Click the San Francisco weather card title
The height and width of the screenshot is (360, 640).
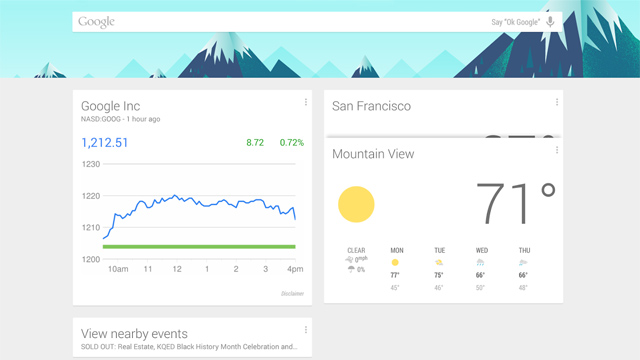pyautogui.click(x=371, y=106)
